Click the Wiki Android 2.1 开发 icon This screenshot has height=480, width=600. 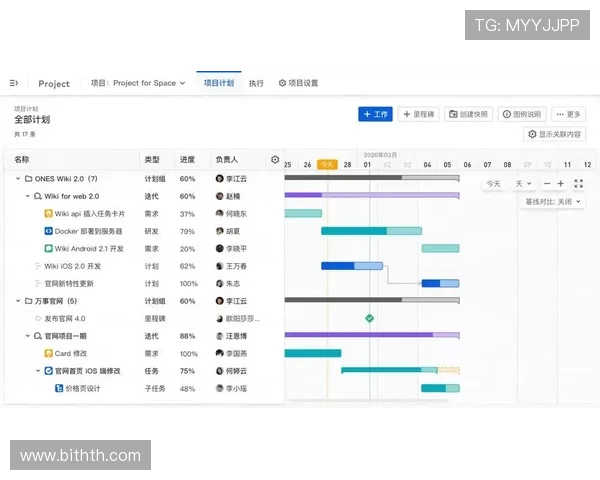[47, 249]
